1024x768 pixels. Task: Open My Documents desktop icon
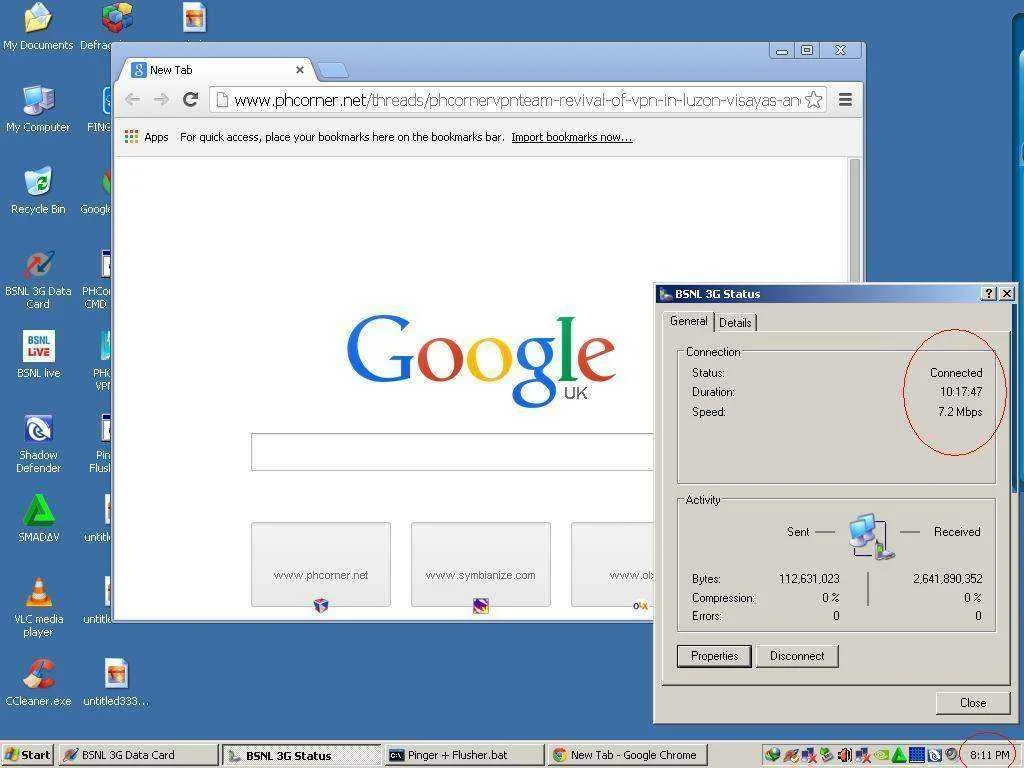(38, 26)
